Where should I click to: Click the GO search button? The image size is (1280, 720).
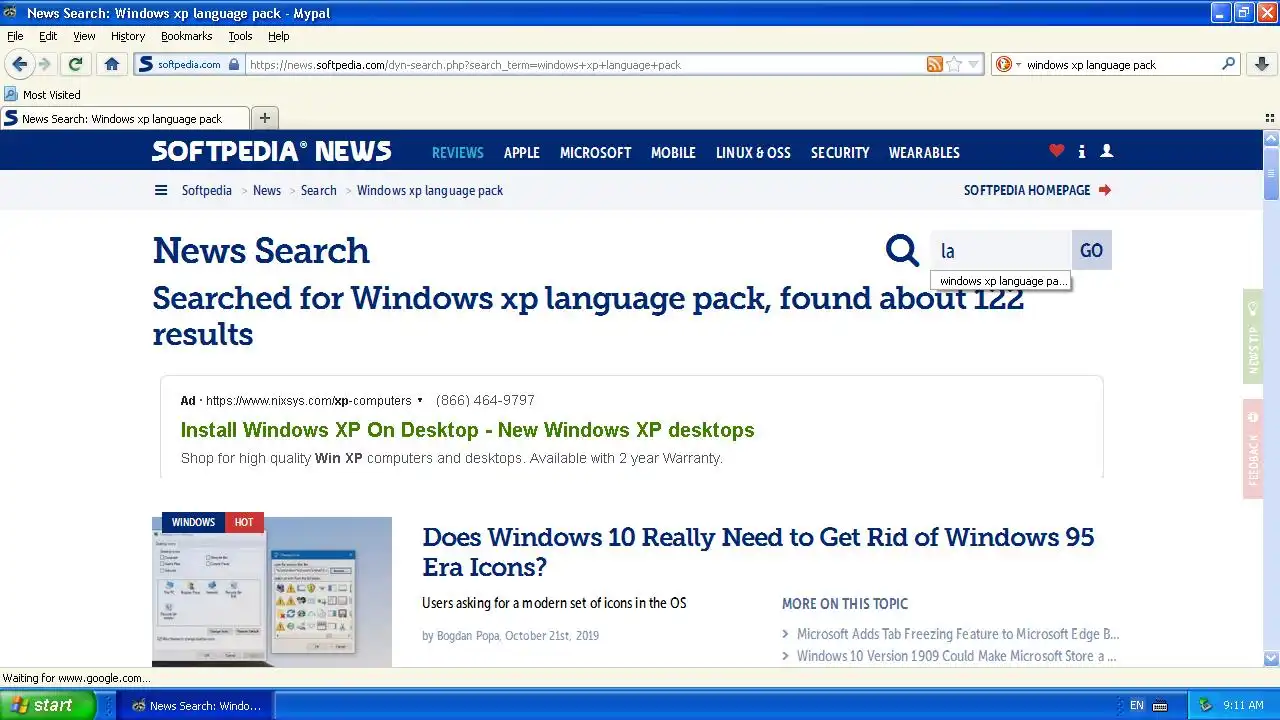point(1091,250)
